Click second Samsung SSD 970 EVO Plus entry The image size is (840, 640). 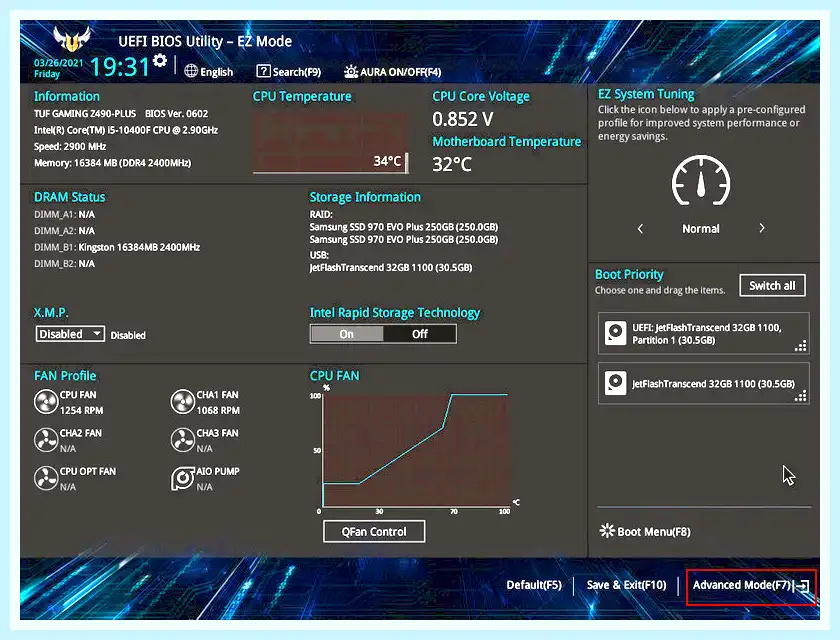pyautogui.click(x=404, y=239)
